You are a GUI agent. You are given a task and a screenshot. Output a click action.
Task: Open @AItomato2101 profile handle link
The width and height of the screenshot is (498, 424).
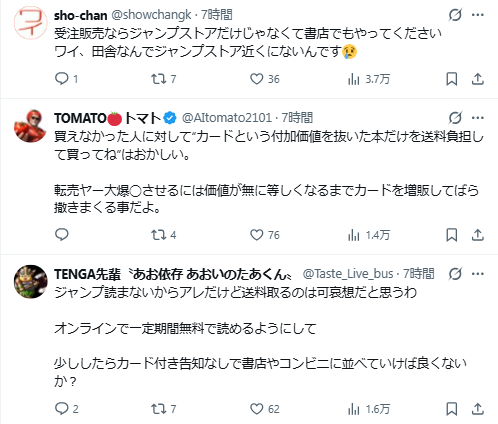pos(227,118)
